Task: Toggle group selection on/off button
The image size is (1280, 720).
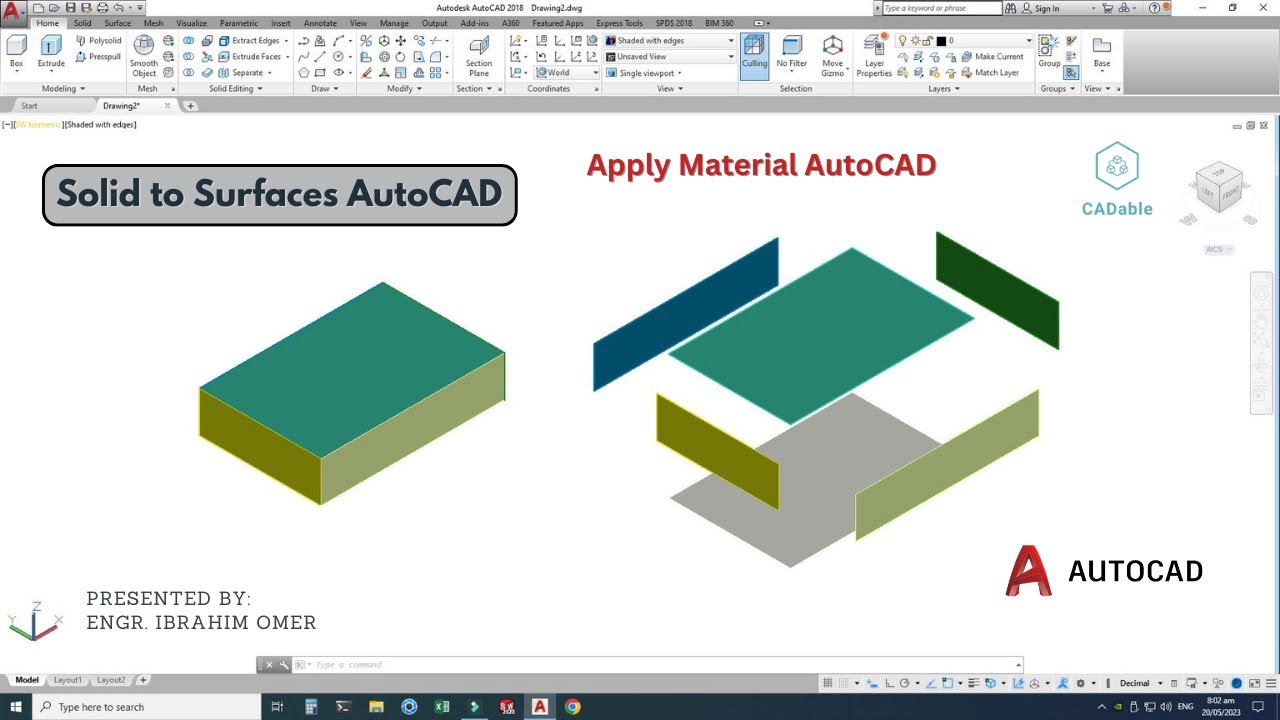Action: [x=1071, y=73]
